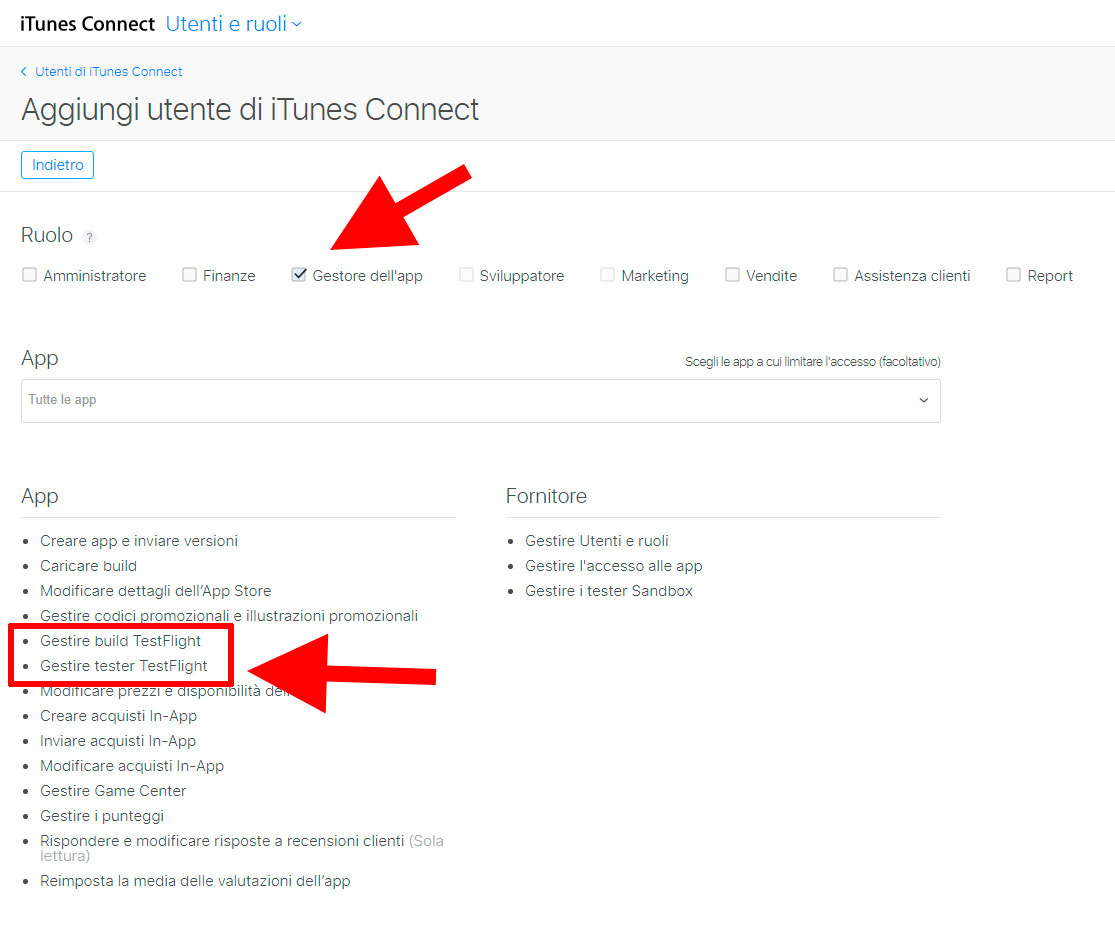Click 'Gestire build TestFlight' item

(120, 641)
